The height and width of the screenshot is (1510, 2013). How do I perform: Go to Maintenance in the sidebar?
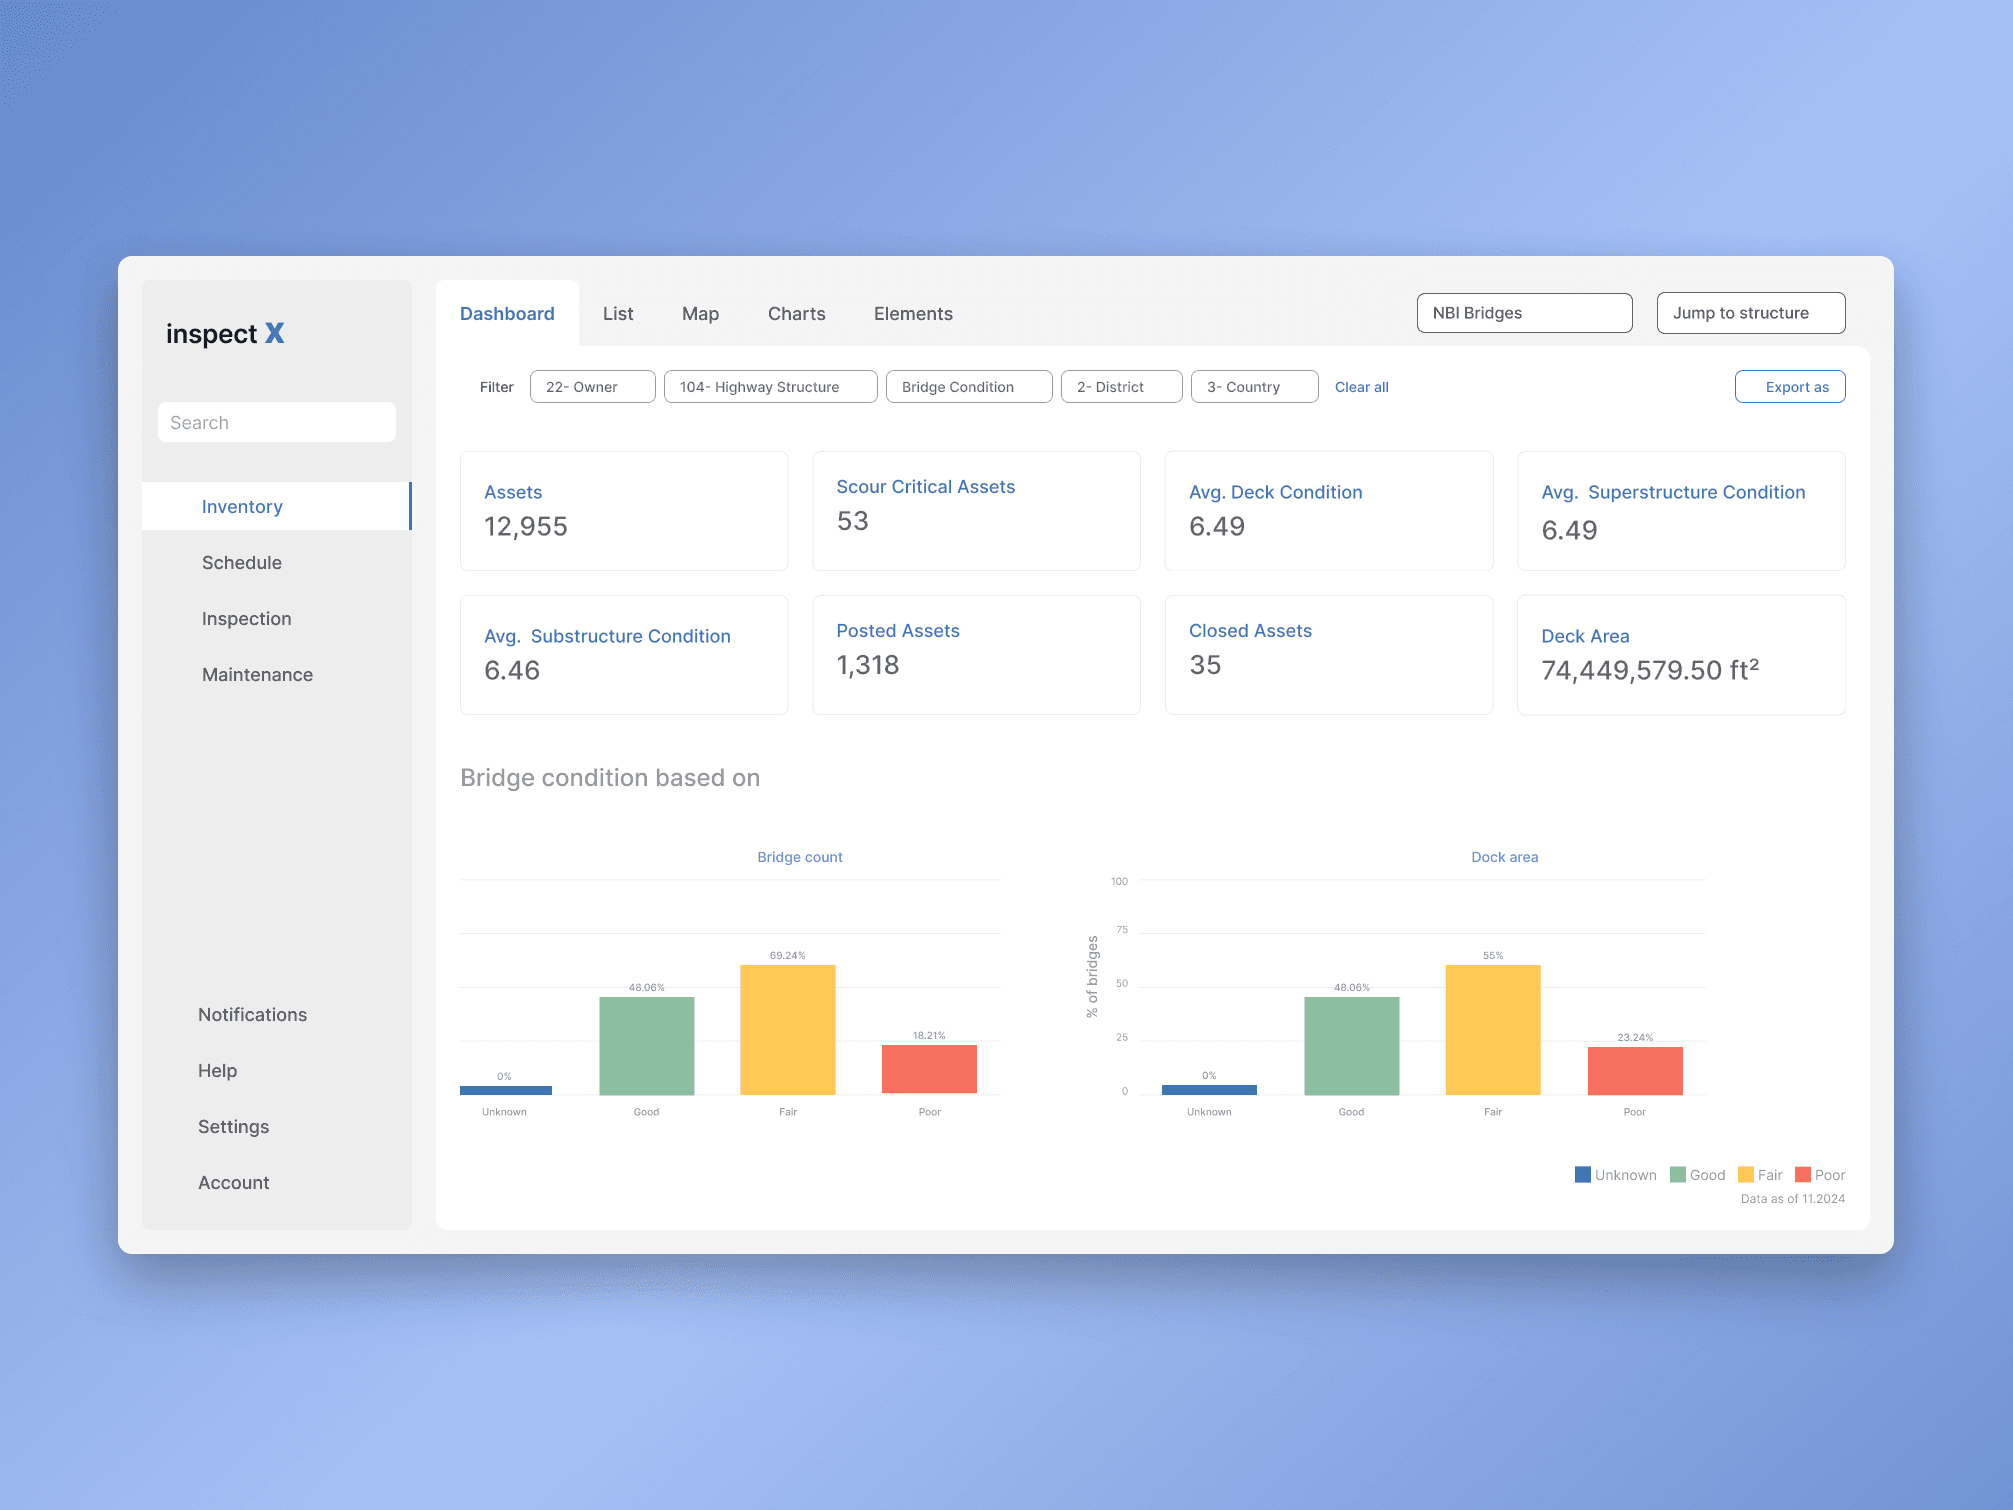257,675
